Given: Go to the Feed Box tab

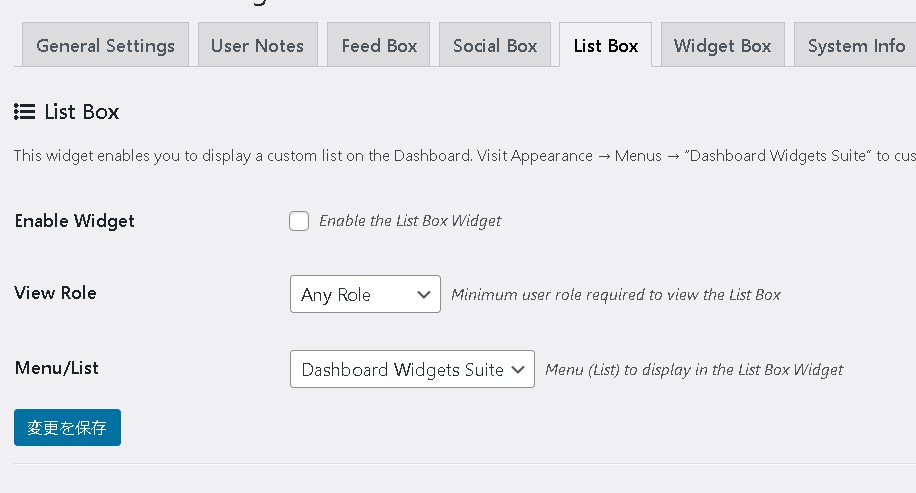Looking at the screenshot, I should tap(379, 46).
